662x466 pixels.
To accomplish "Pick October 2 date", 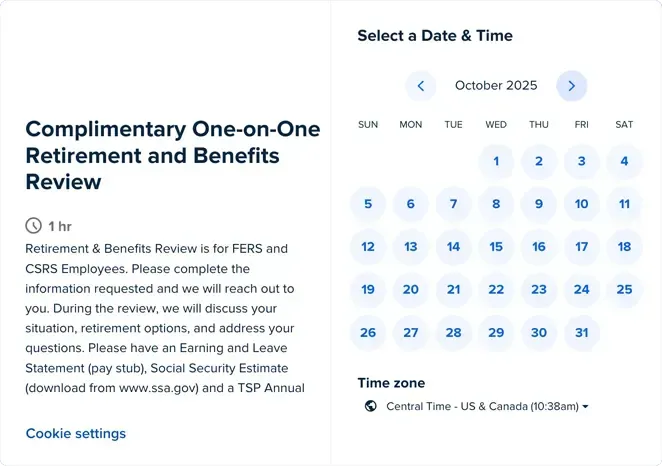I will [539, 161].
